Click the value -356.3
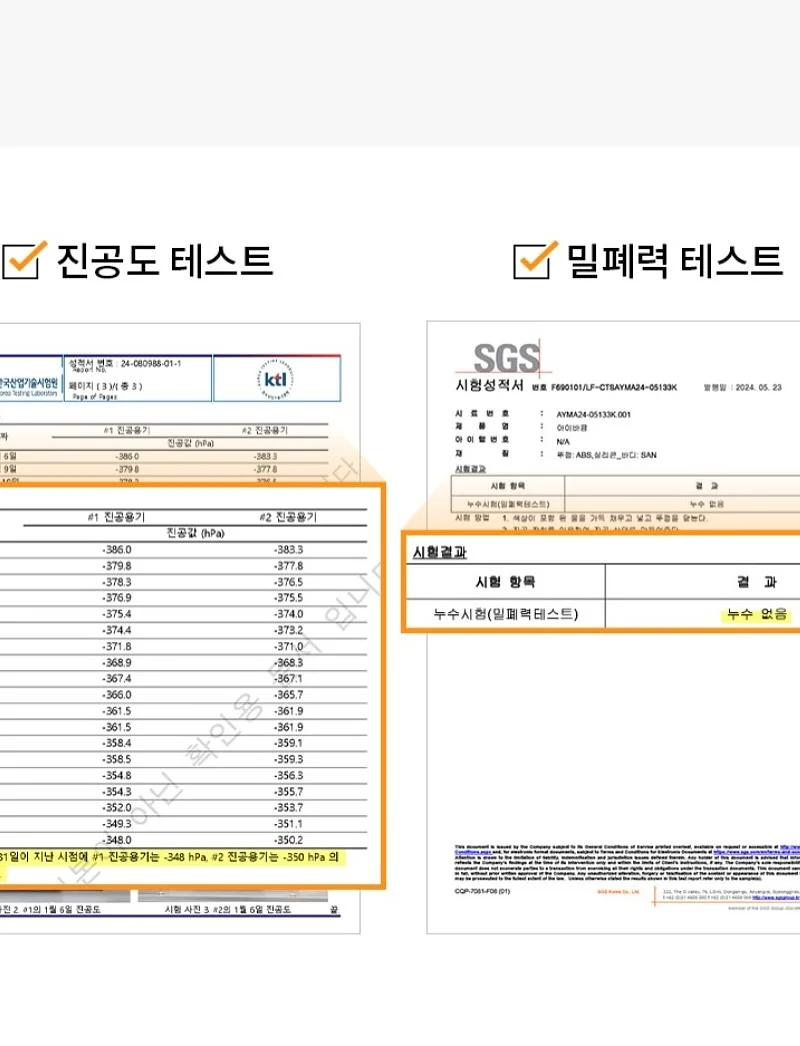 point(288,776)
